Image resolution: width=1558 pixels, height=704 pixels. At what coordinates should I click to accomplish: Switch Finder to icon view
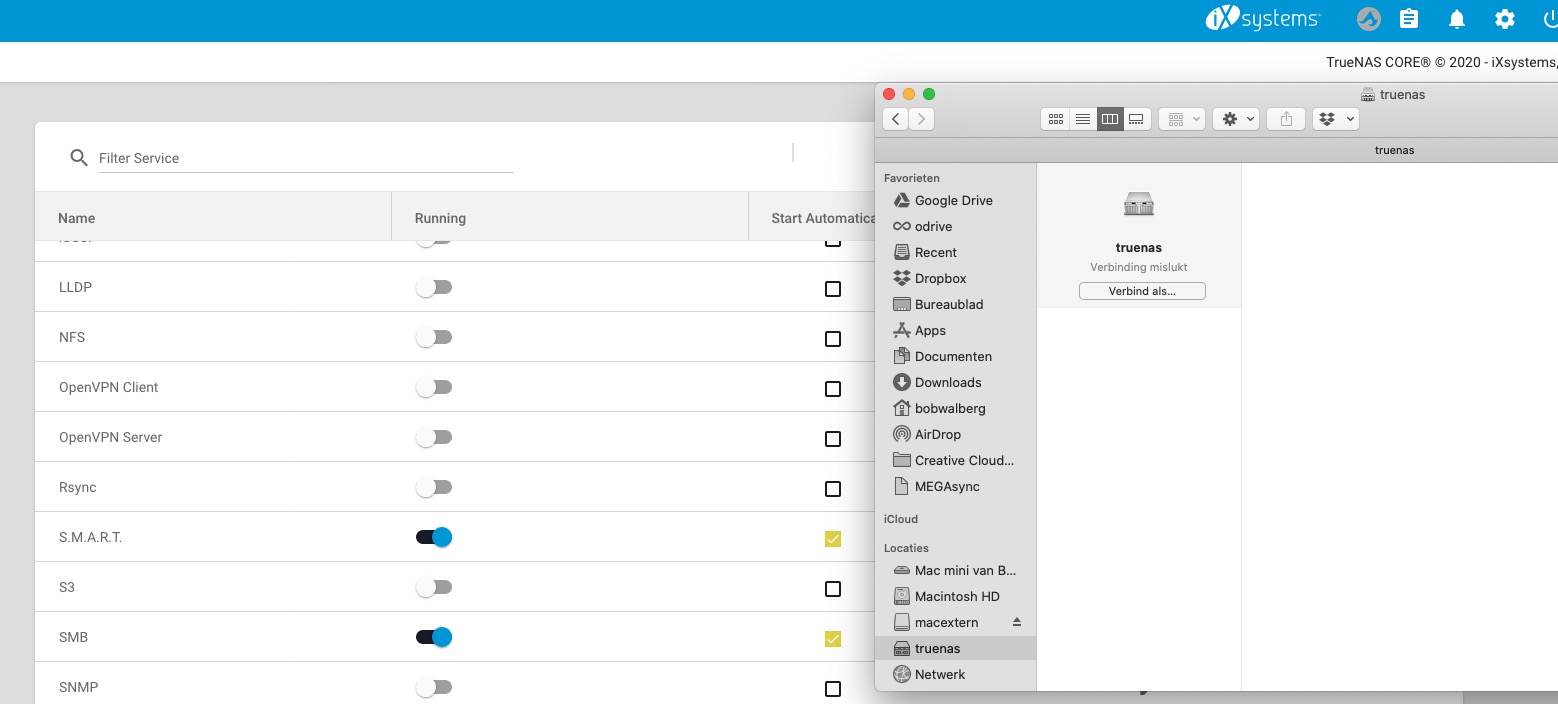pyautogui.click(x=1055, y=119)
